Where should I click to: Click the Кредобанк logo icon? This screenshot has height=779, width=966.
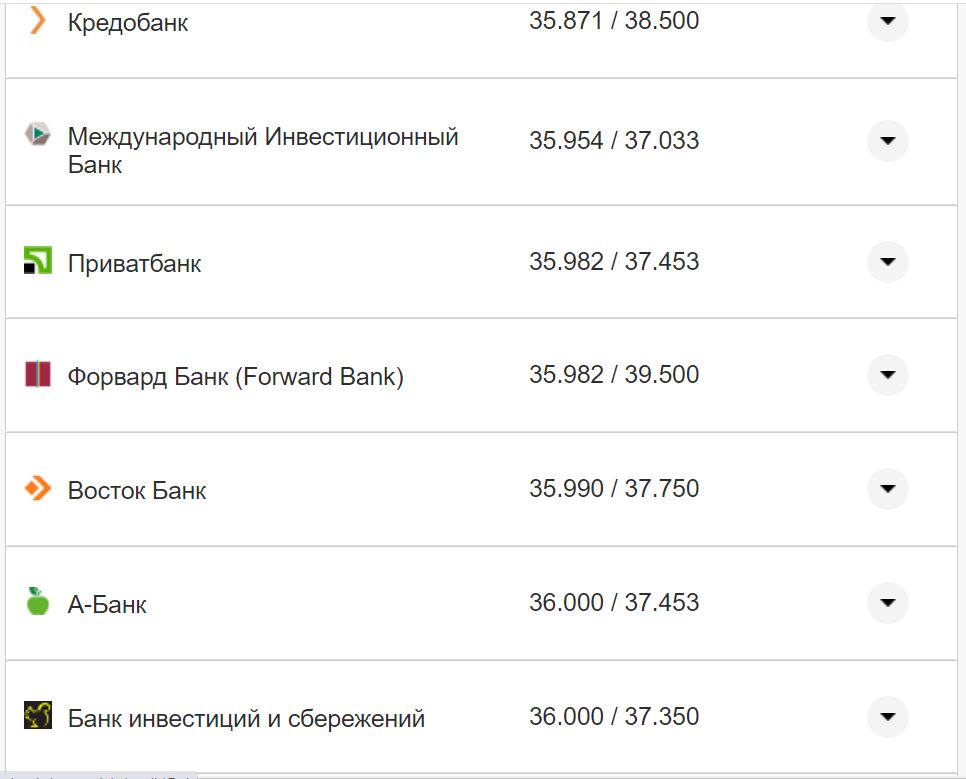[x=37, y=18]
